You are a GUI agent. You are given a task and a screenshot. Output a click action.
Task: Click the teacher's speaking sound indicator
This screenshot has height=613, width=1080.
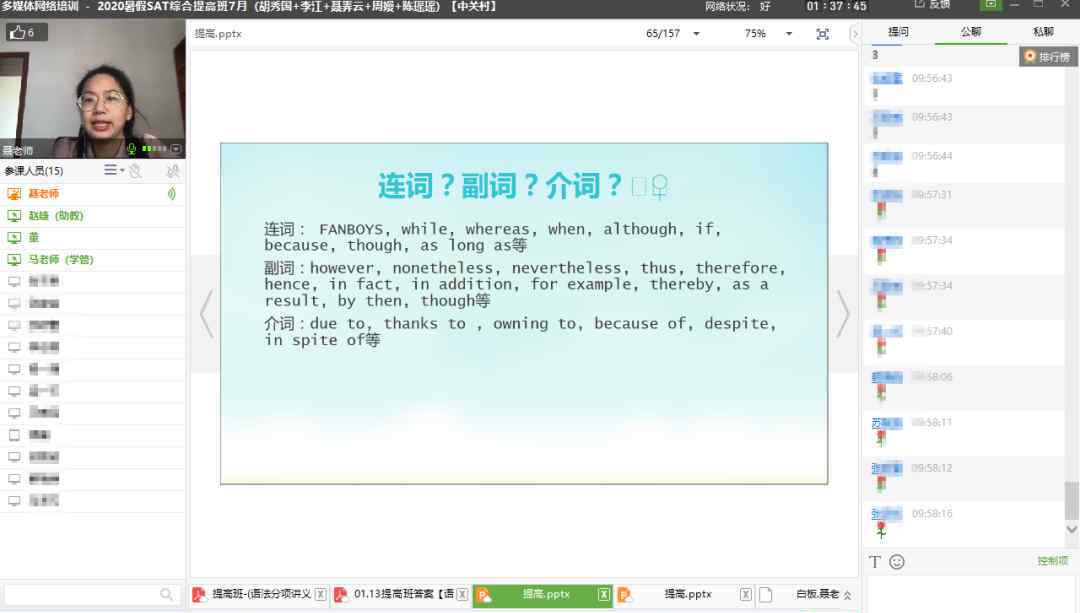[172, 194]
